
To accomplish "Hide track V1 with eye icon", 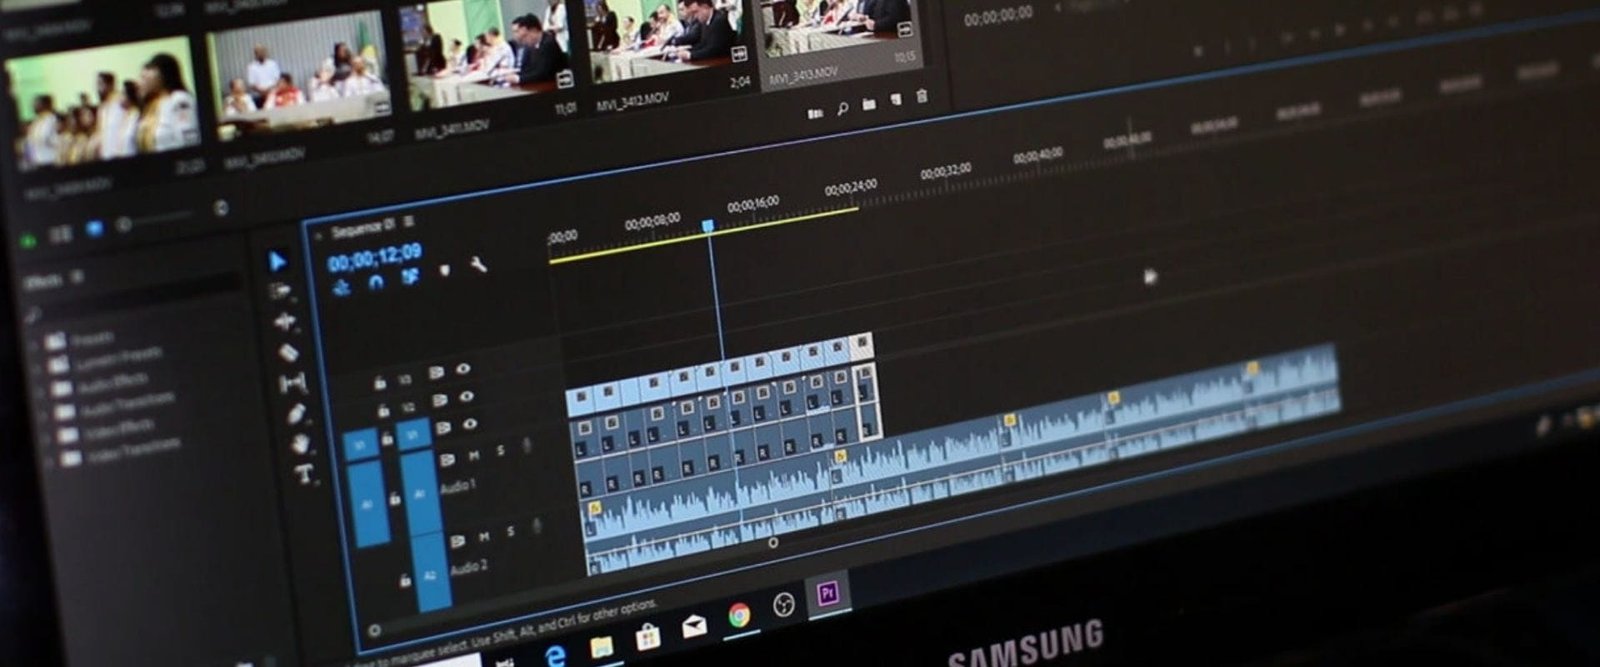I will click(470, 424).
